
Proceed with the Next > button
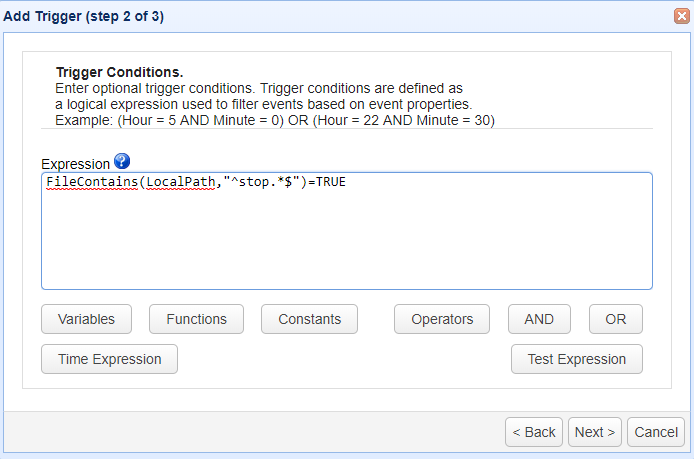(x=595, y=432)
